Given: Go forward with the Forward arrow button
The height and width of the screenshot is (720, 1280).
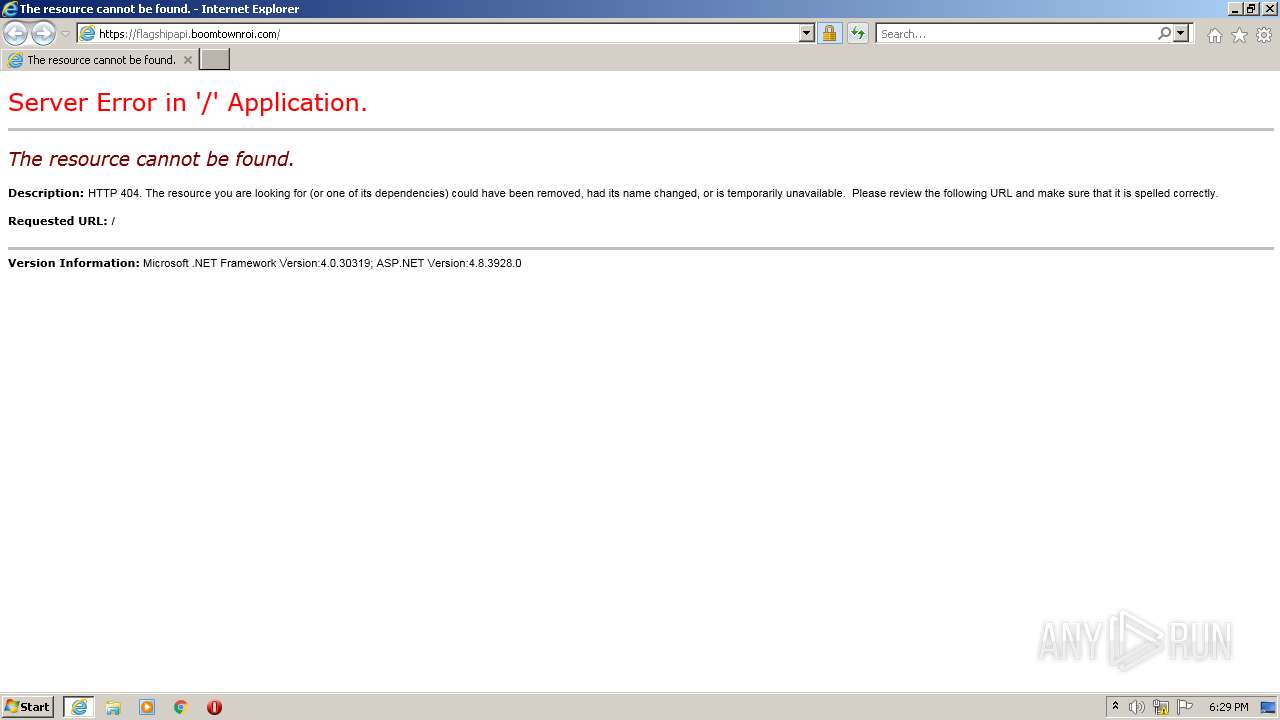Looking at the screenshot, I should pyautogui.click(x=43, y=34).
